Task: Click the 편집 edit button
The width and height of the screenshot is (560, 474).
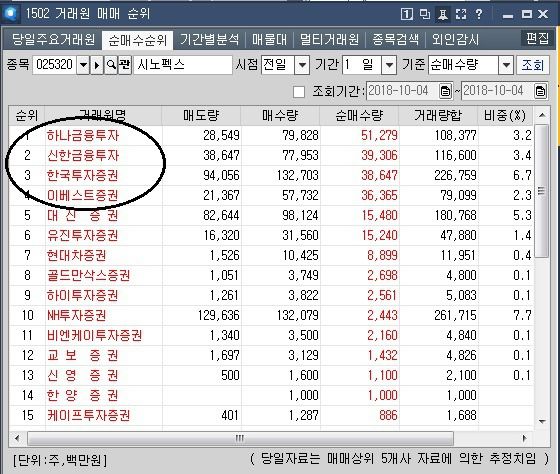Action: click(x=537, y=38)
